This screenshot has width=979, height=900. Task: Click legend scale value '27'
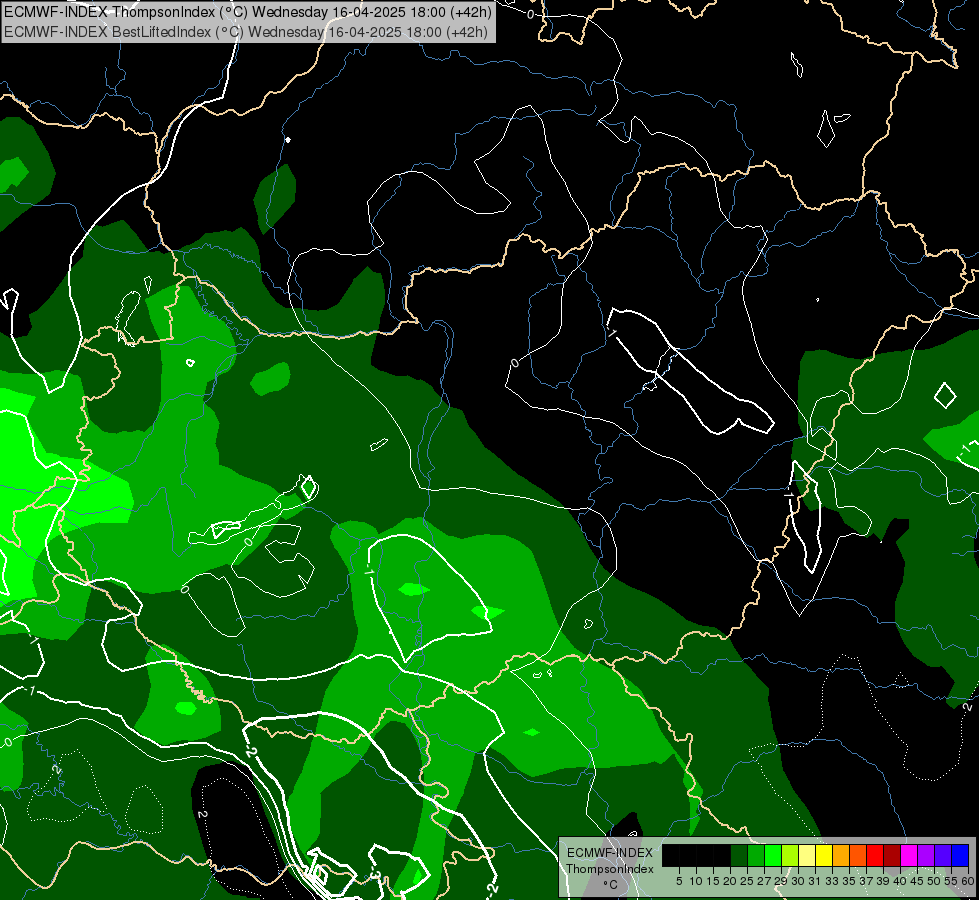point(764,881)
